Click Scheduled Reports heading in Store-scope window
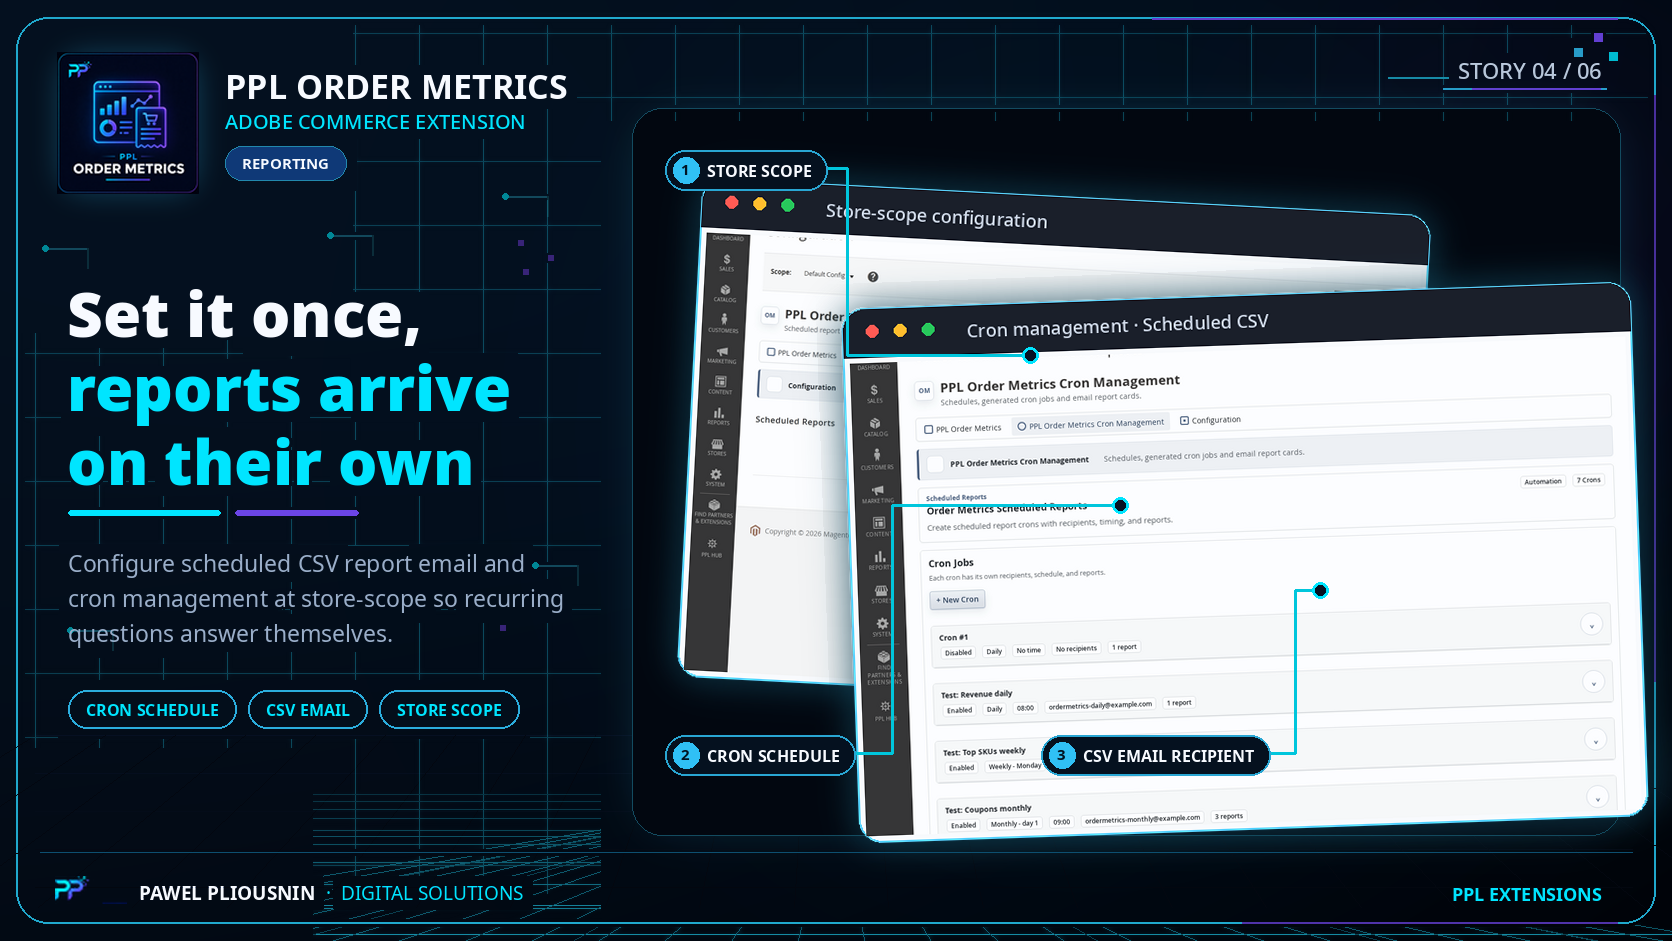The width and height of the screenshot is (1672, 941). tap(795, 421)
